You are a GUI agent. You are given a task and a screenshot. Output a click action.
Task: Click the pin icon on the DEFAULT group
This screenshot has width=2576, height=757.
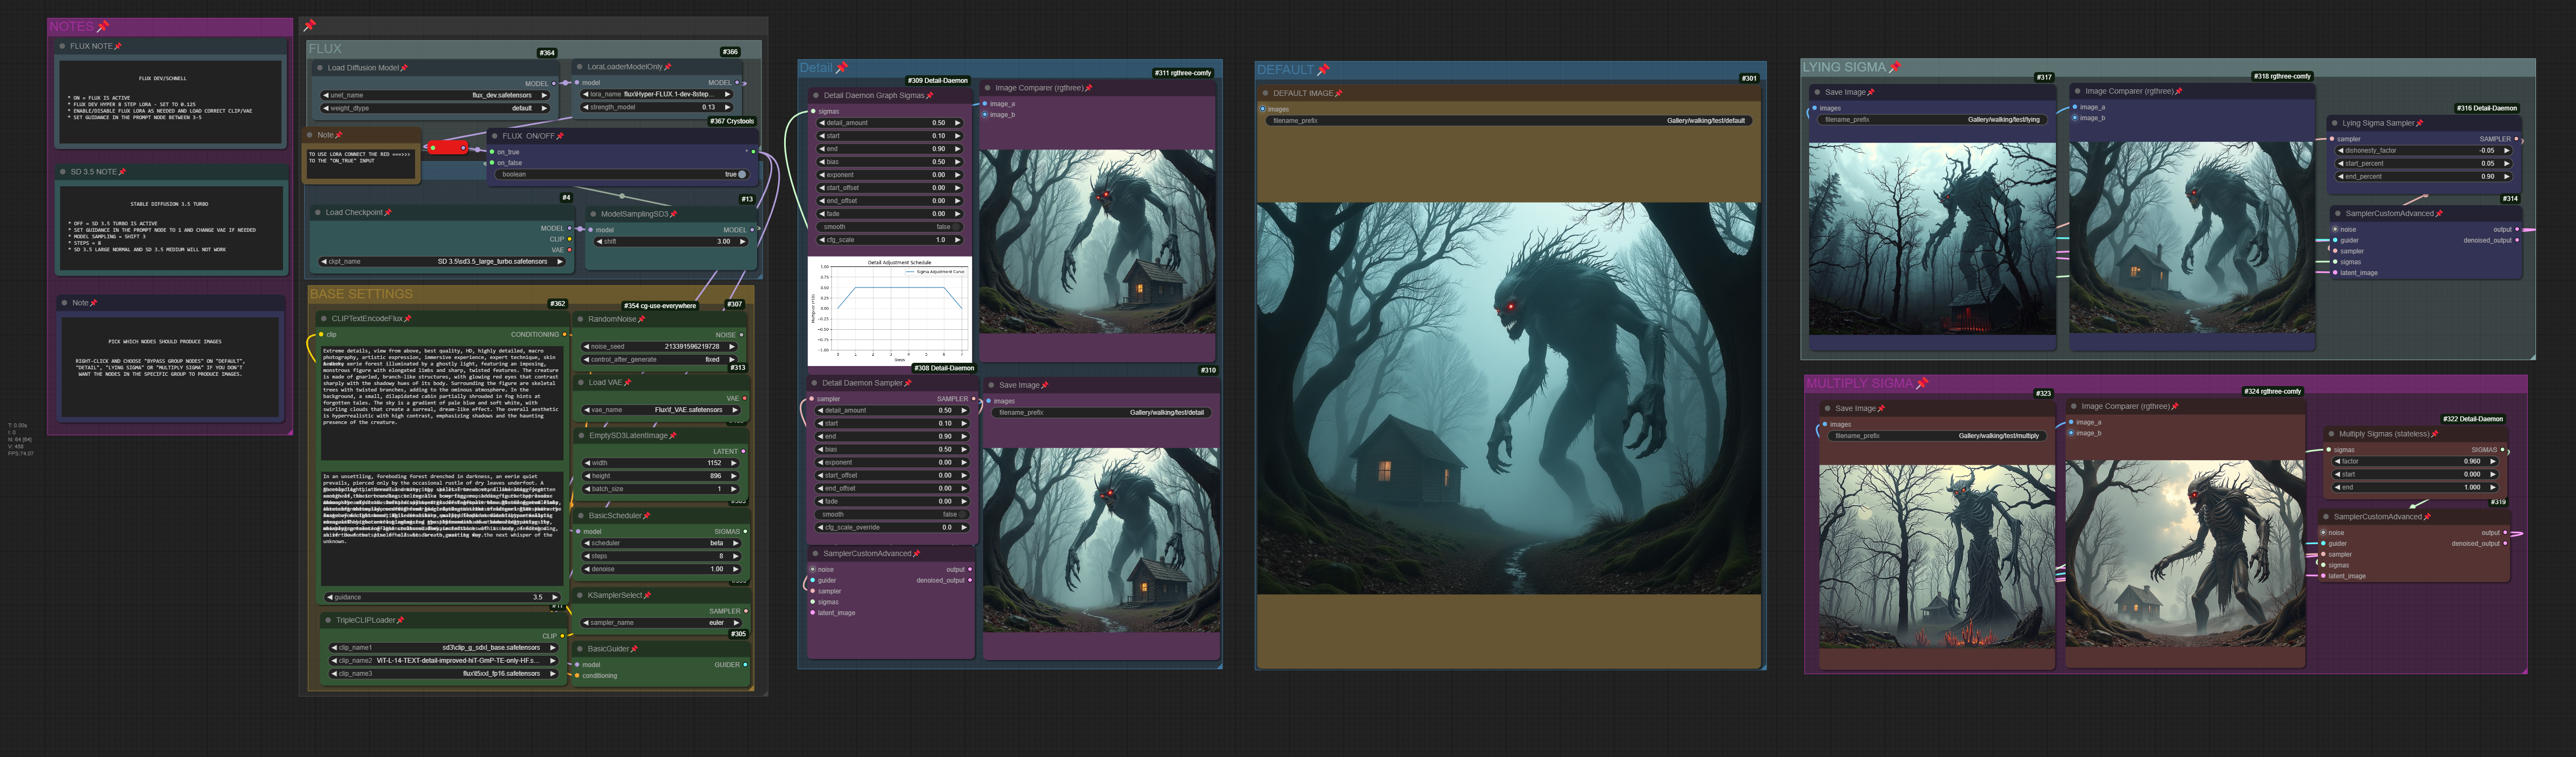point(1323,70)
